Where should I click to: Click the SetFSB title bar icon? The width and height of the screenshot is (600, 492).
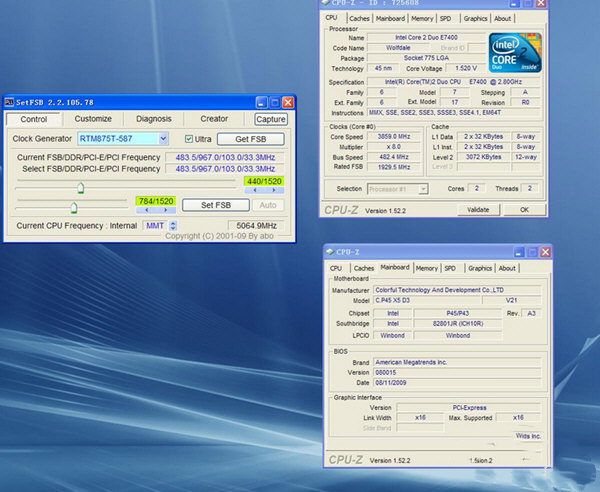[10, 102]
